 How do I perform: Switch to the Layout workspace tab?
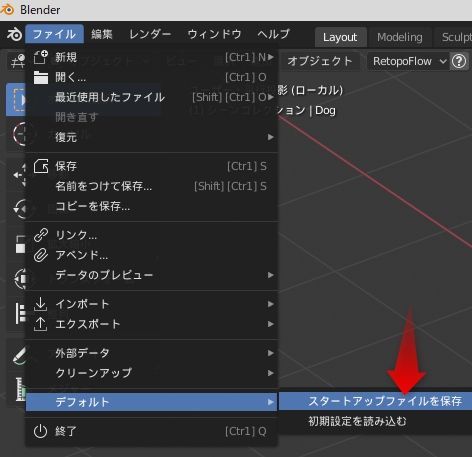tap(340, 37)
